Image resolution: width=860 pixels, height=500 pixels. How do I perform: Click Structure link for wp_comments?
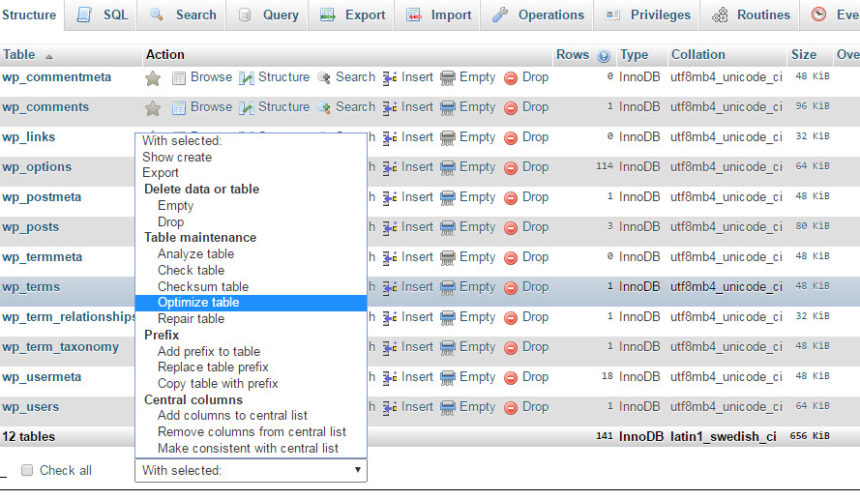click(284, 107)
